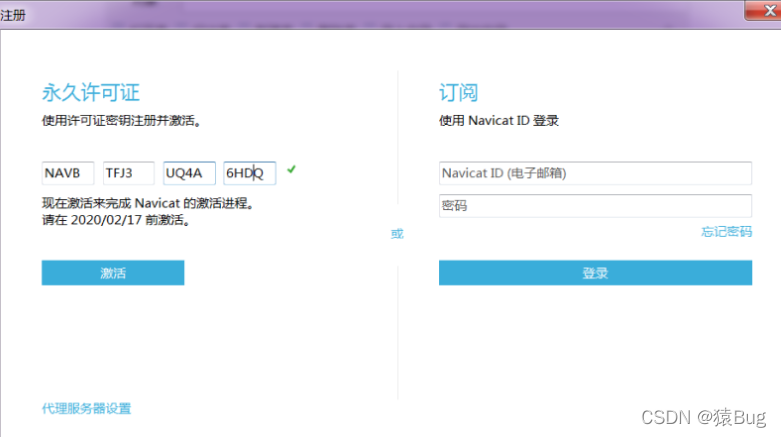
Task: Click the text 使用 Navicat ID 登录
Action: tap(499, 121)
